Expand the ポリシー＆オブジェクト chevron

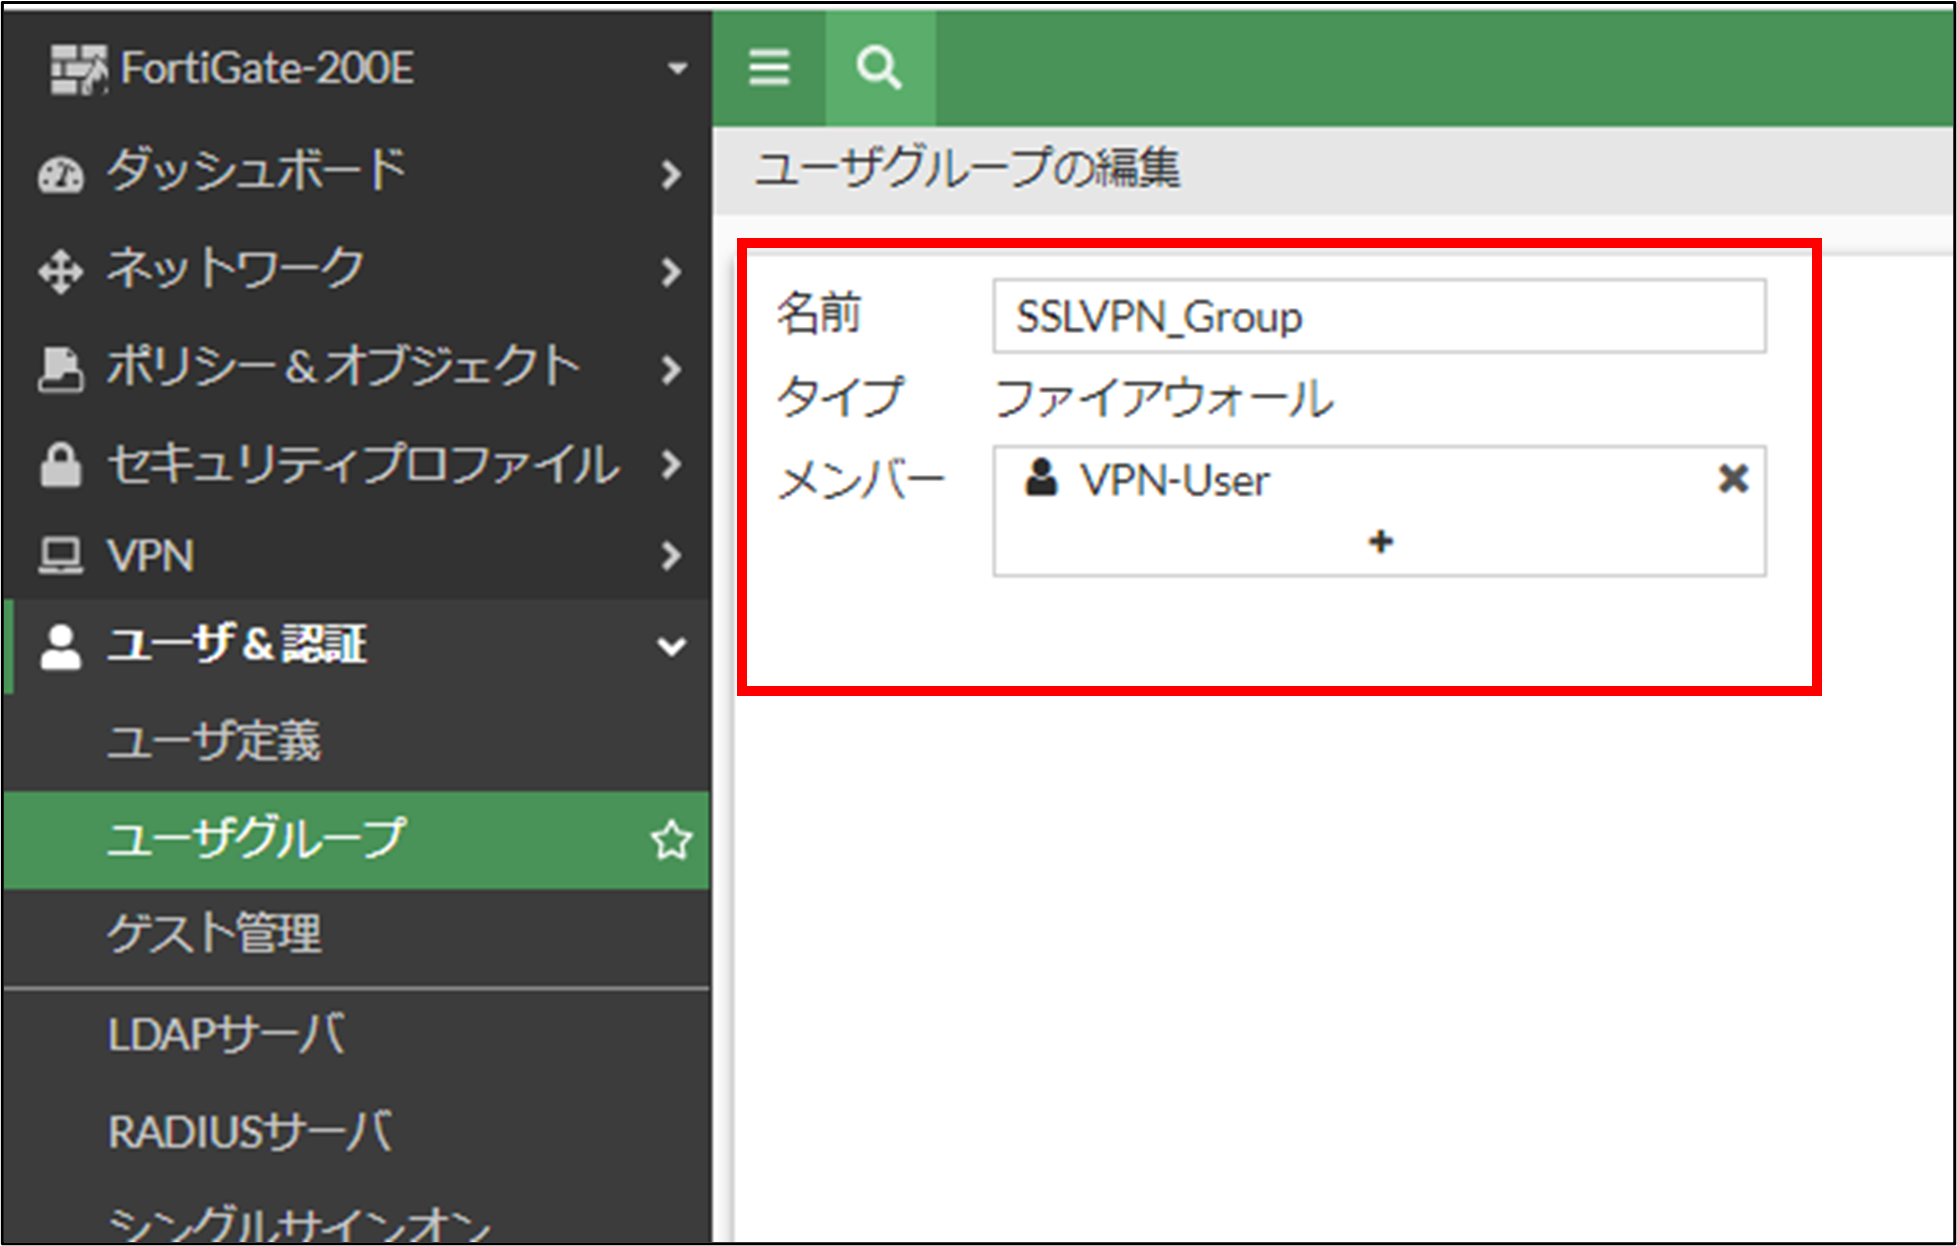(672, 369)
